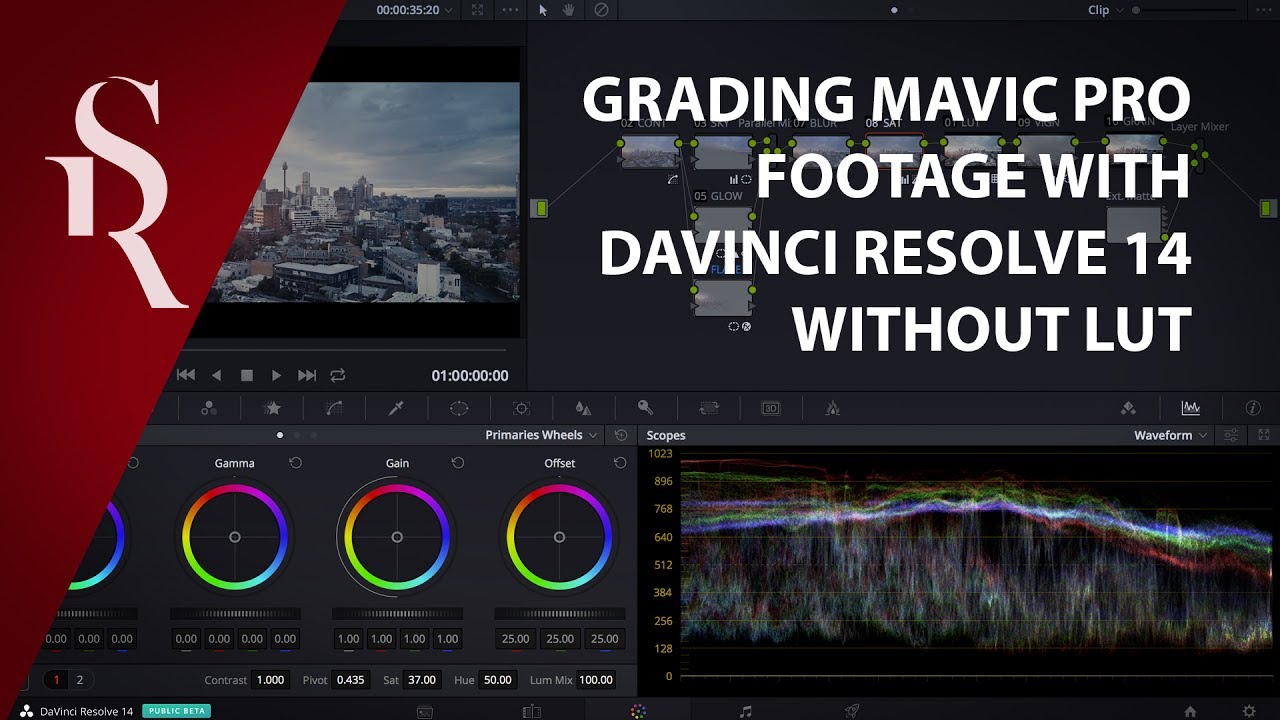This screenshot has height=720, width=1280.
Task: Open the Qualifier eyedropper palette
Action: pos(396,408)
